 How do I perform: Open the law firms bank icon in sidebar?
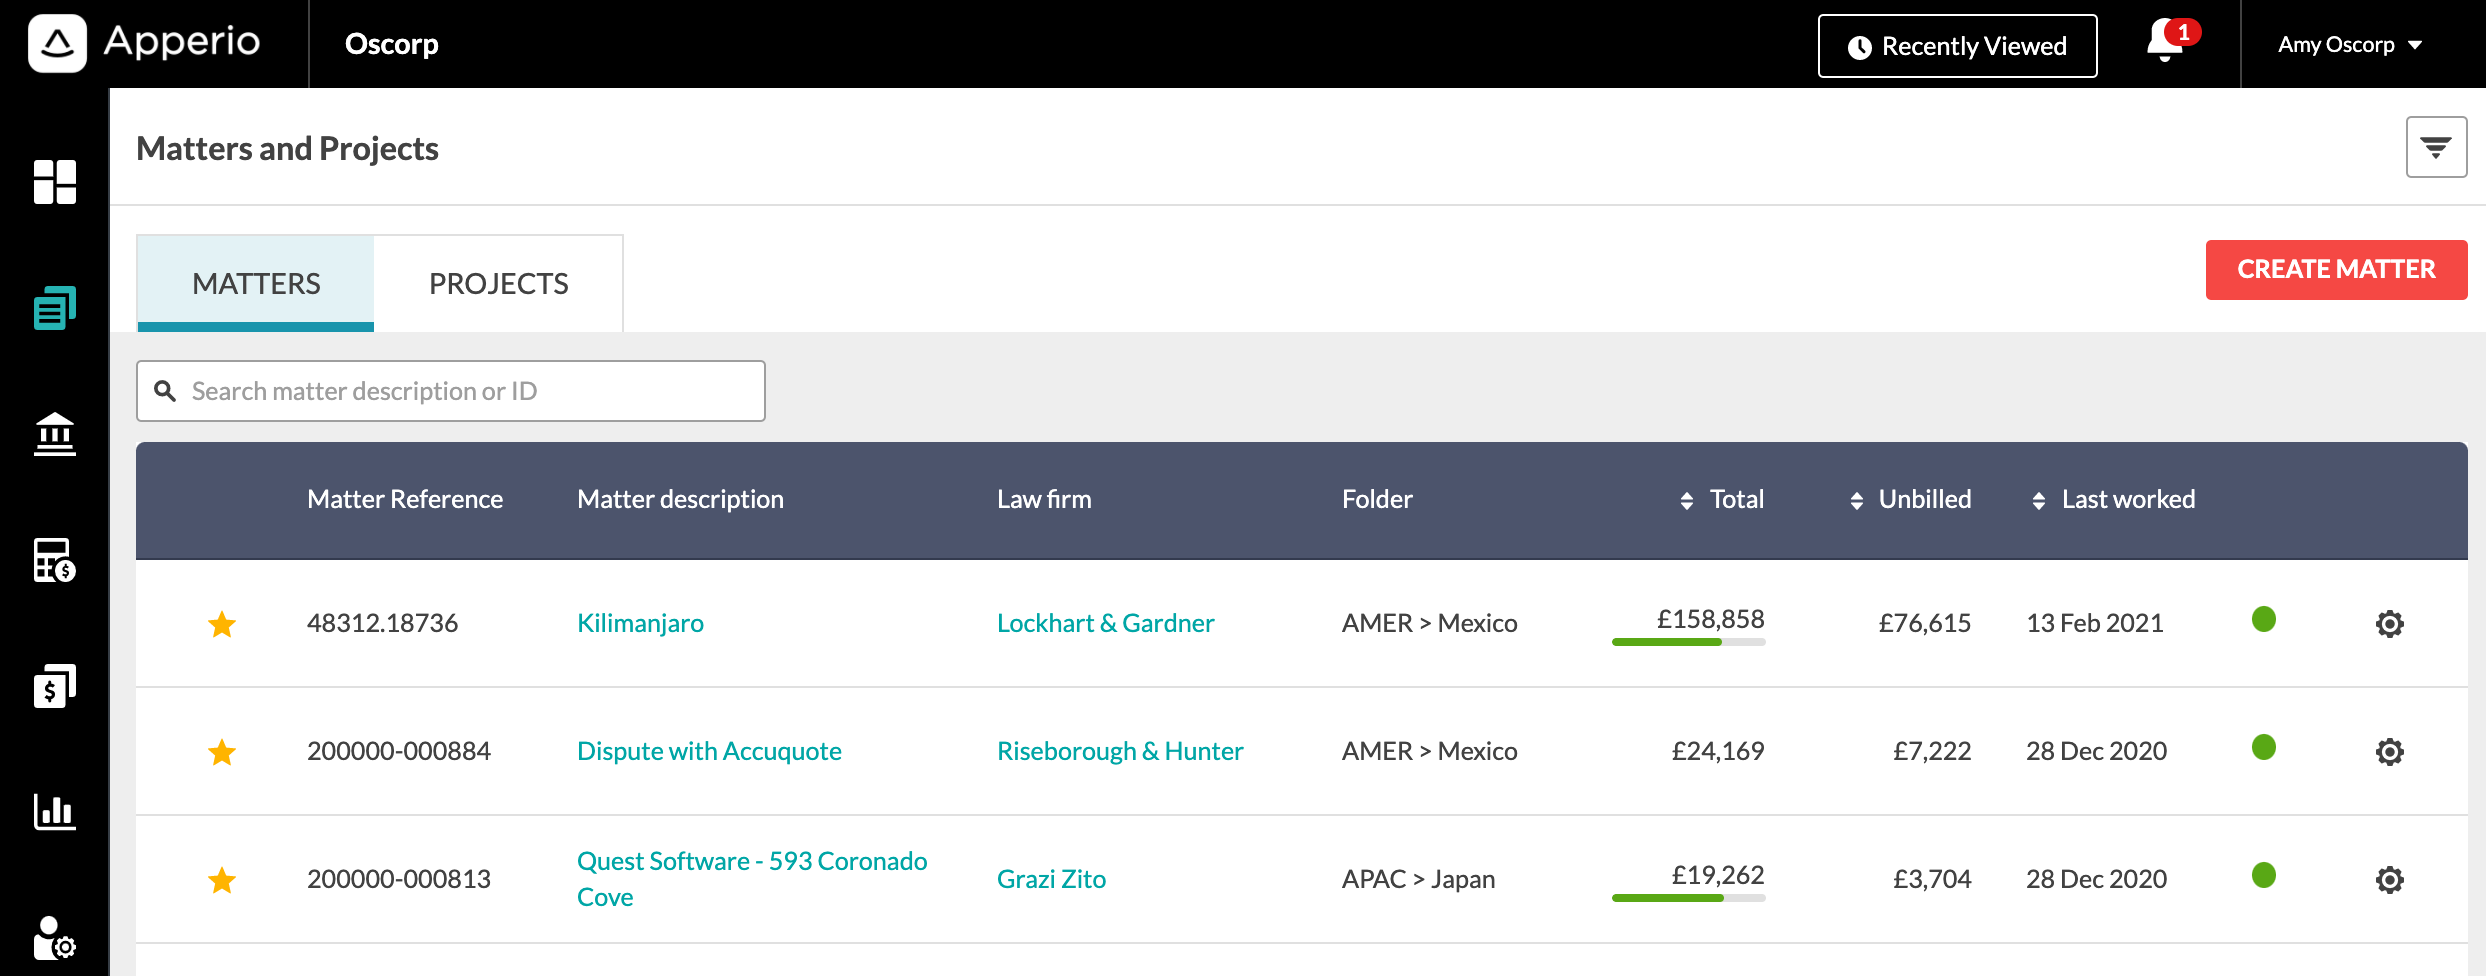coord(55,434)
